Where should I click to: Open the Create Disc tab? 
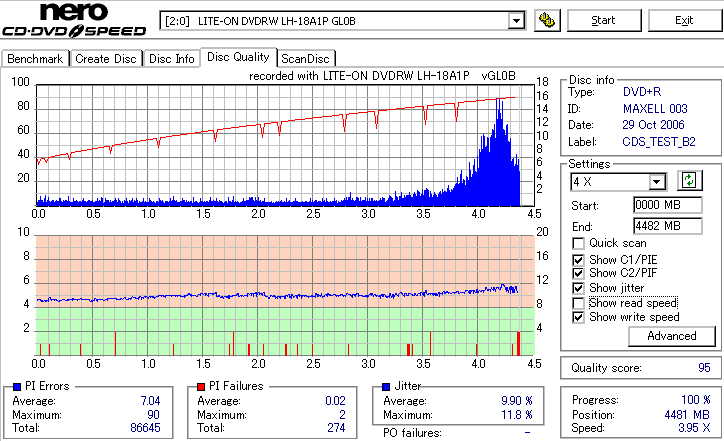(106, 59)
